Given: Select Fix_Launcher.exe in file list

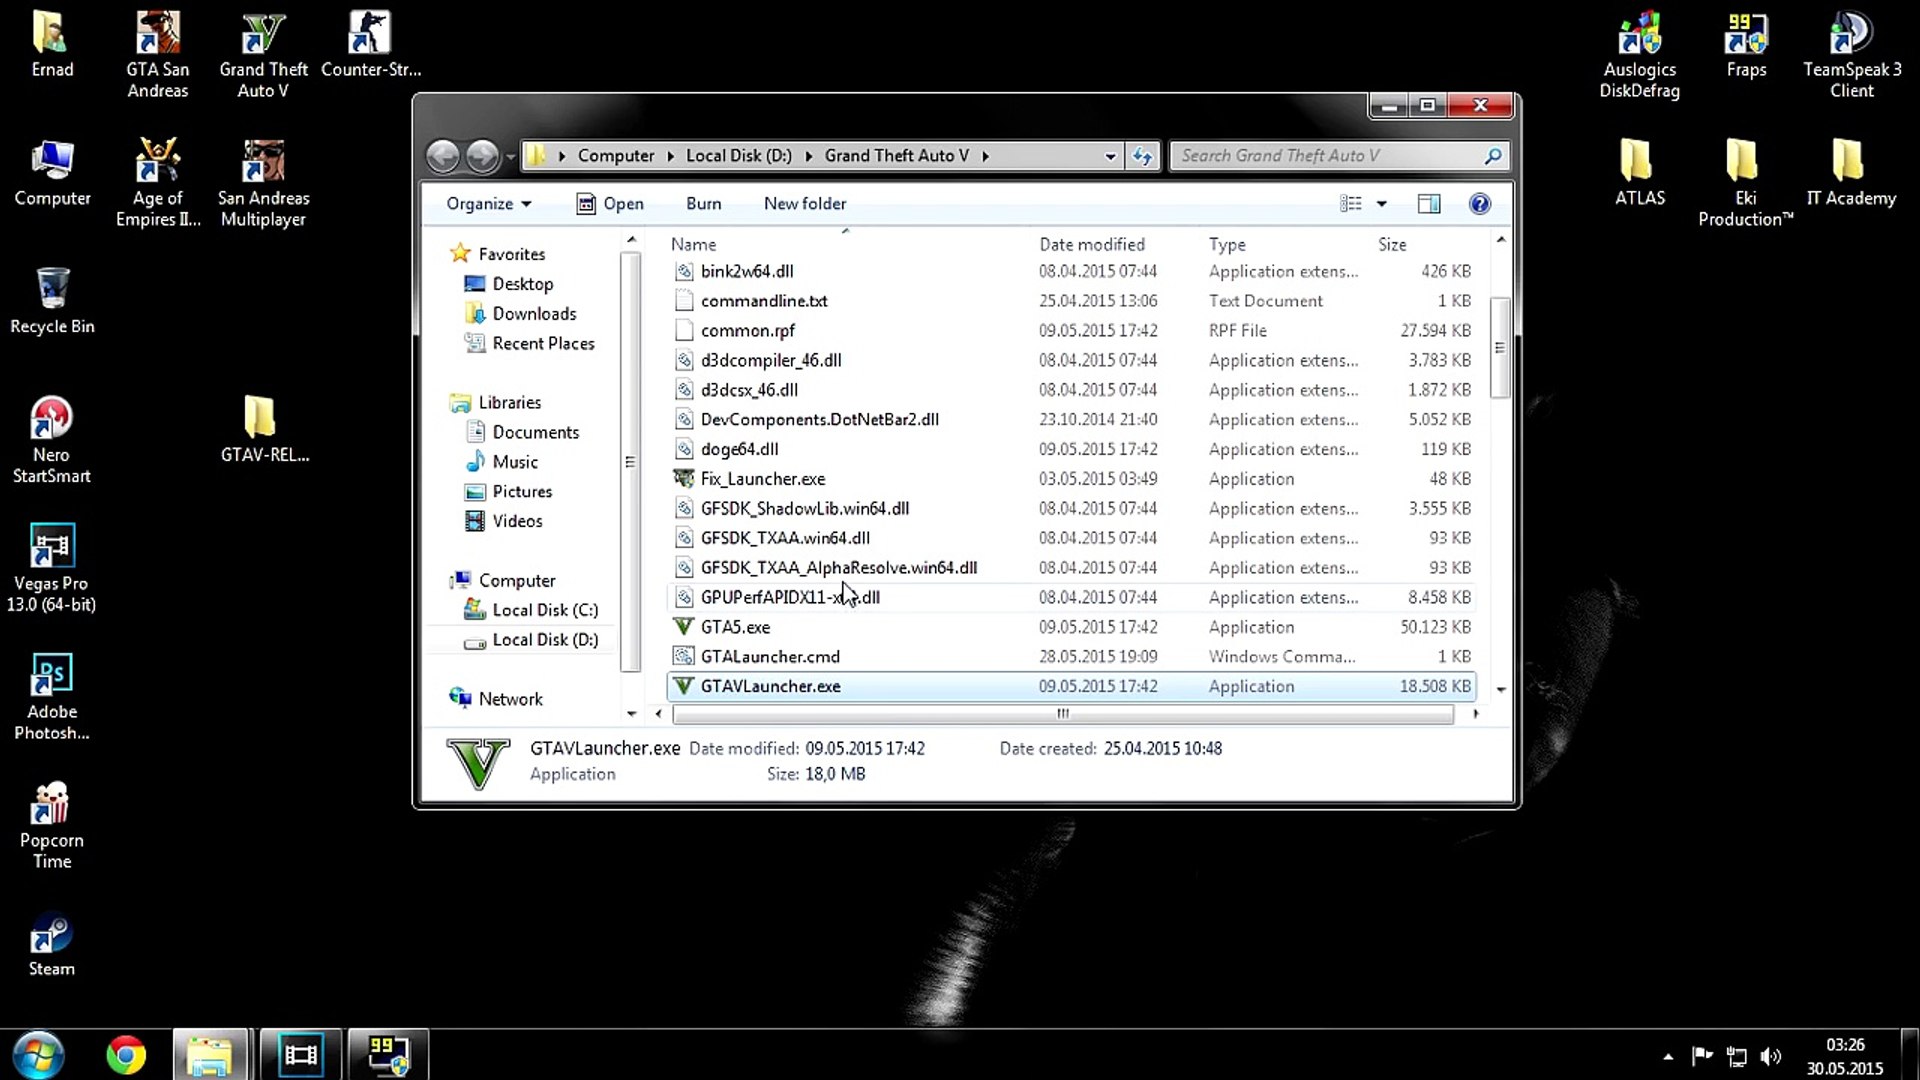Looking at the screenshot, I should click(762, 479).
